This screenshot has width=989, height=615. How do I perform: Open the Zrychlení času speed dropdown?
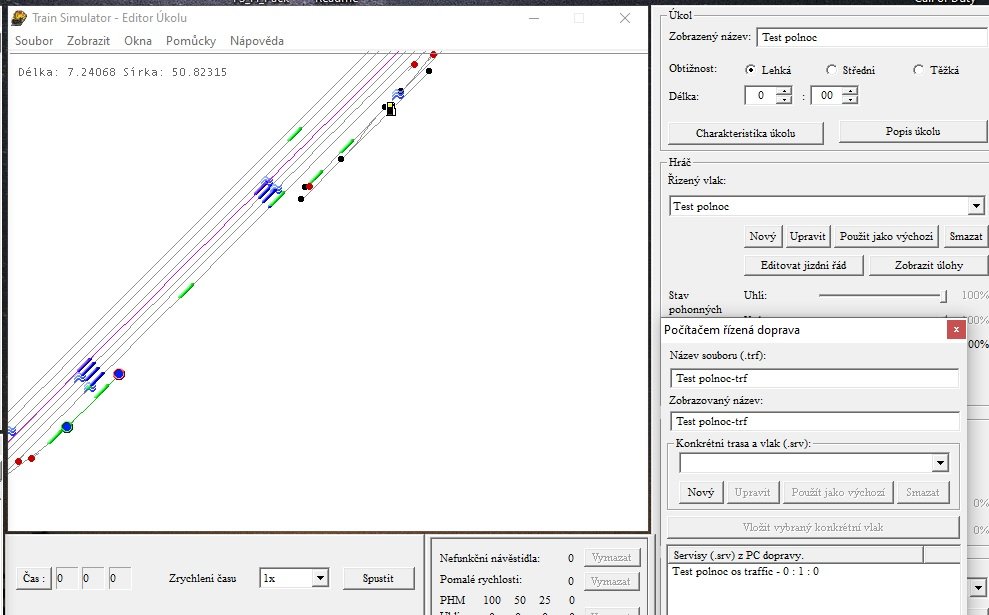click(319, 578)
